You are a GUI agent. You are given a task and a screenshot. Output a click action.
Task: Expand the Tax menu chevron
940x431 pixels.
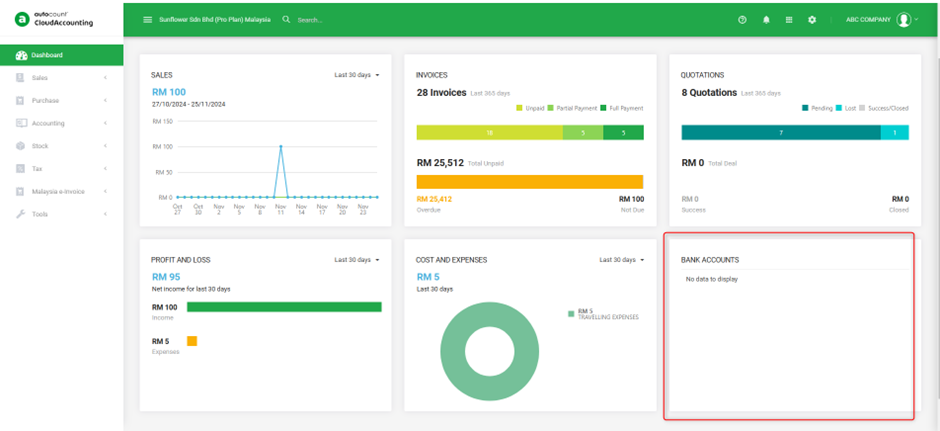(x=106, y=169)
